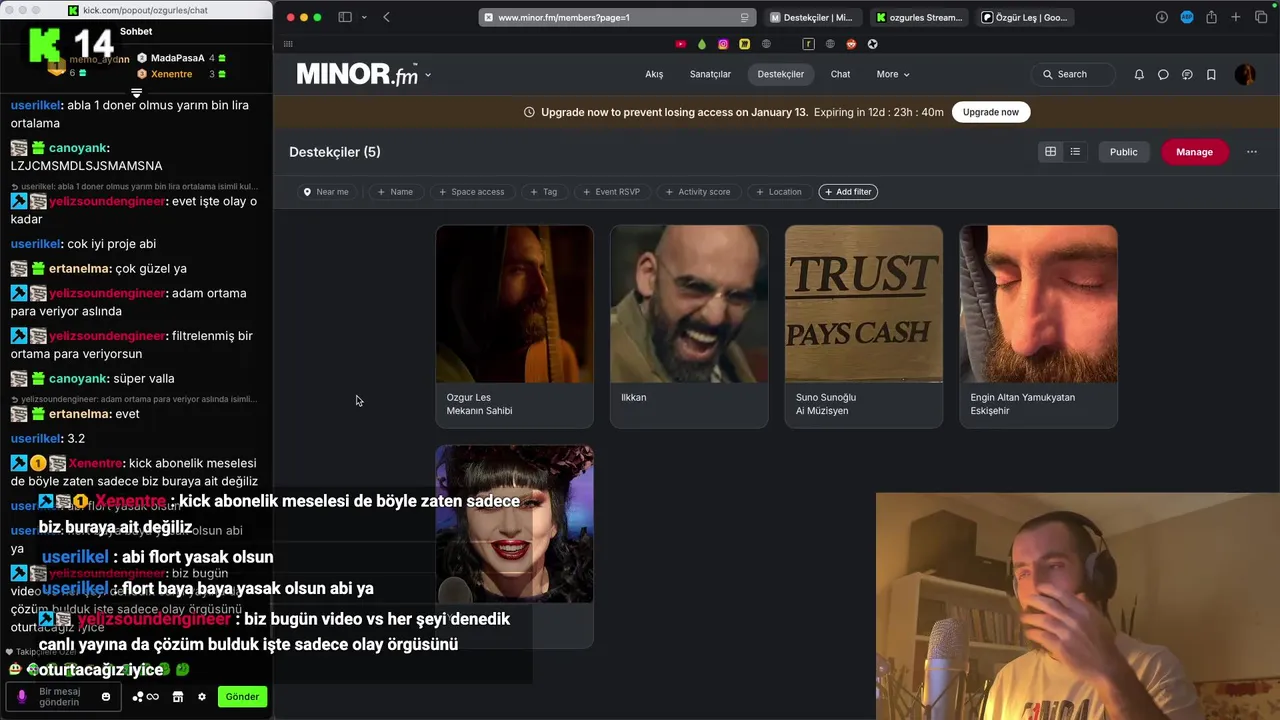This screenshot has width=1280, height=720.
Task: Click Safari sidebar toggle icon
Action: pyautogui.click(x=345, y=17)
